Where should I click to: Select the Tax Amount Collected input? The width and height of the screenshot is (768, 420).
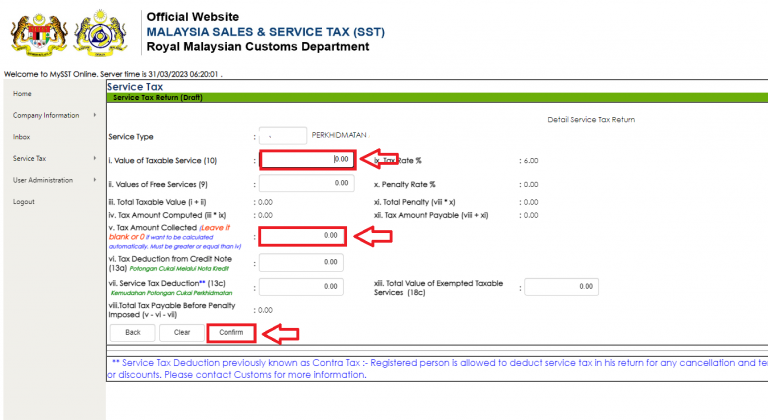pos(304,236)
